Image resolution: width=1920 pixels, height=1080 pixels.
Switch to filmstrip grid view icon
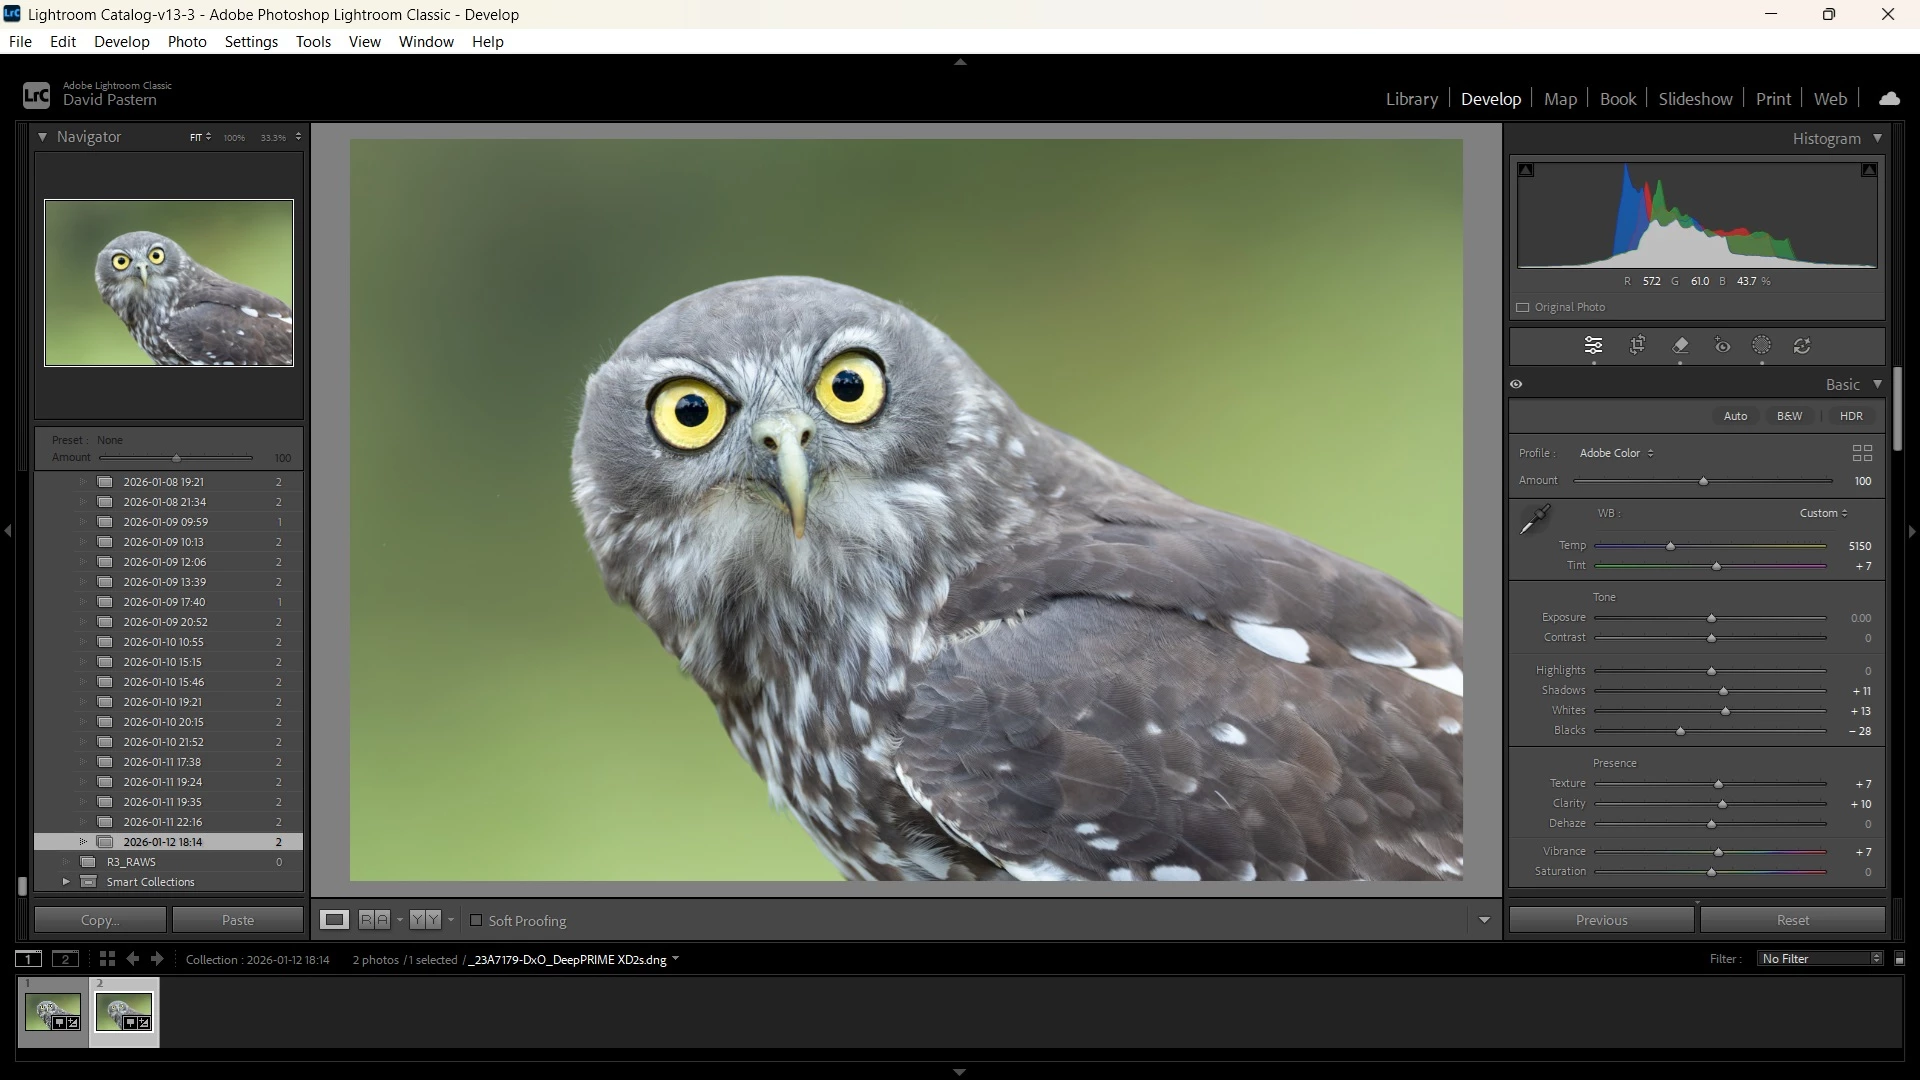pyautogui.click(x=107, y=959)
